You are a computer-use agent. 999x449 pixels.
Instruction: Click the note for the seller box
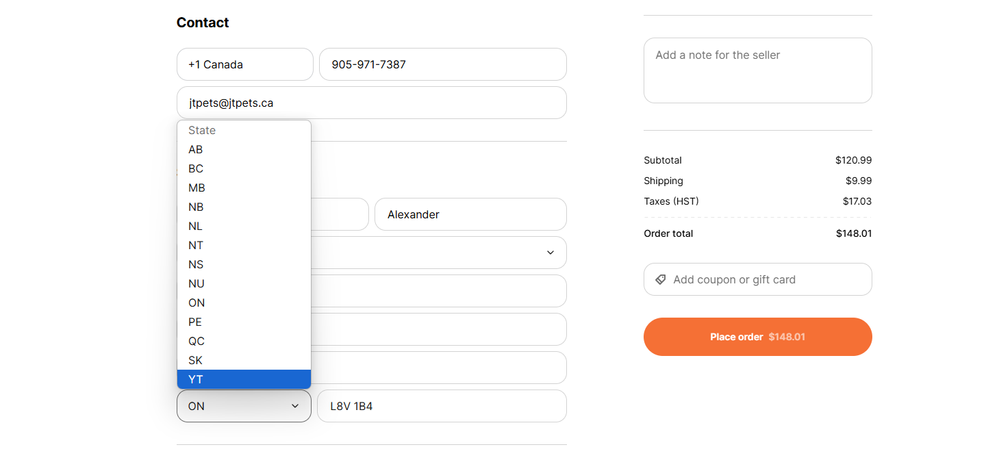757,70
